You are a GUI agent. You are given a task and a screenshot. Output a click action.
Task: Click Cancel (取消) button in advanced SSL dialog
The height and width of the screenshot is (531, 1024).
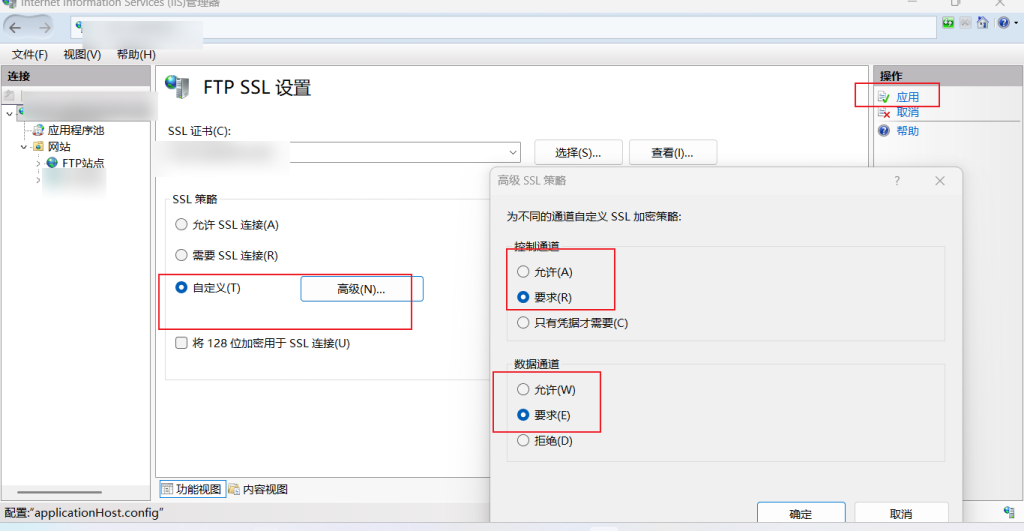point(901,513)
